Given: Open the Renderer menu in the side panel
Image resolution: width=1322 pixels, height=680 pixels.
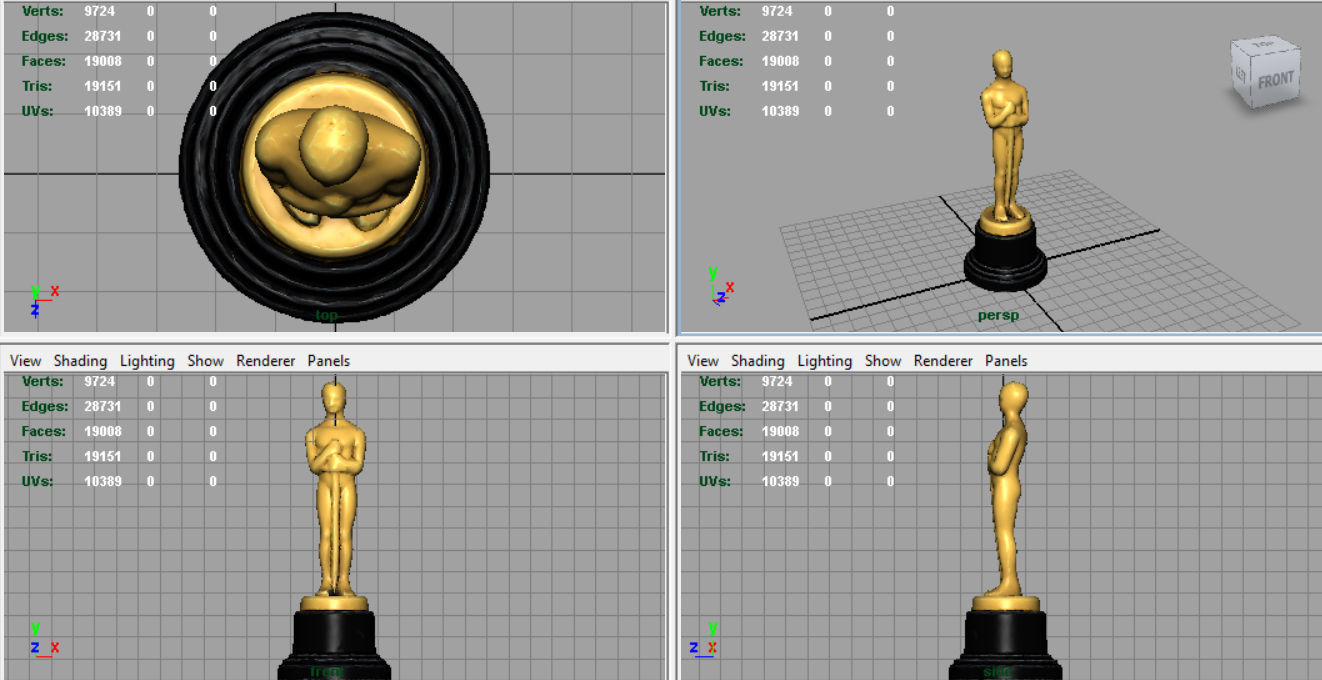Looking at the screenshot, I should tap(943, 361).
